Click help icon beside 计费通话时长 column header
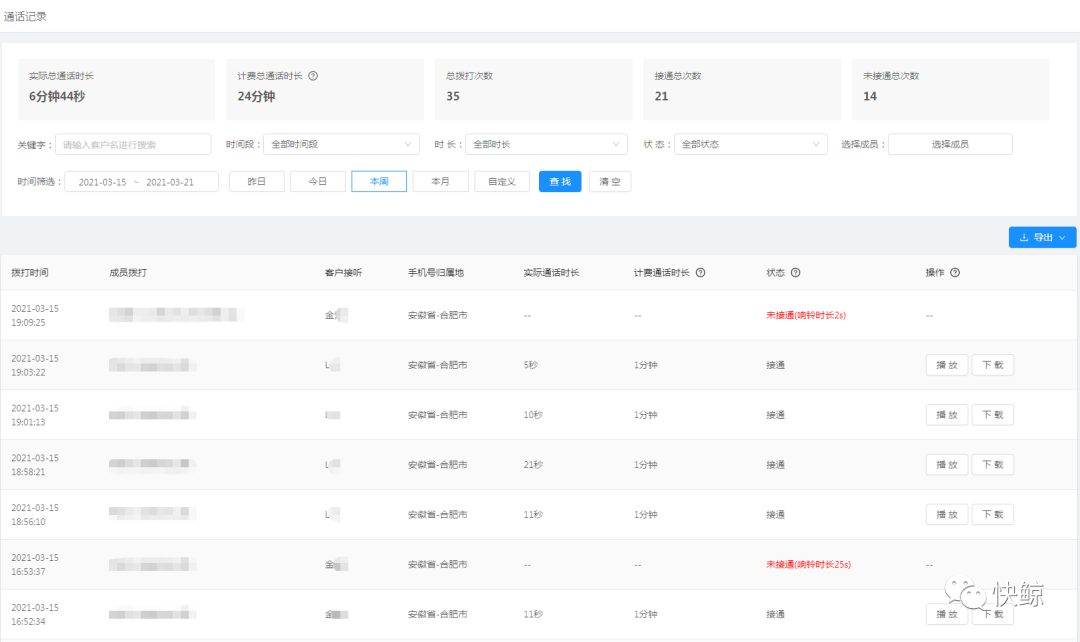This screenshot has height=642, width=1080. tap(700, 273)
